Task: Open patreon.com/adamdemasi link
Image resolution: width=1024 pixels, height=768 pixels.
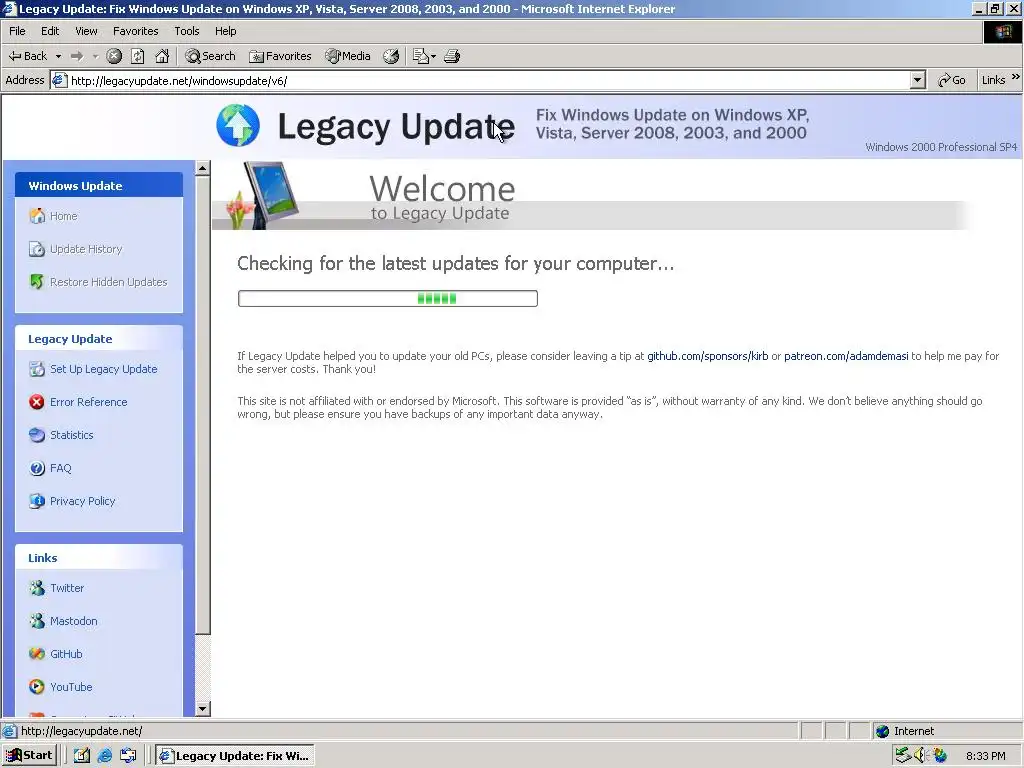Action: click(846, 356)
